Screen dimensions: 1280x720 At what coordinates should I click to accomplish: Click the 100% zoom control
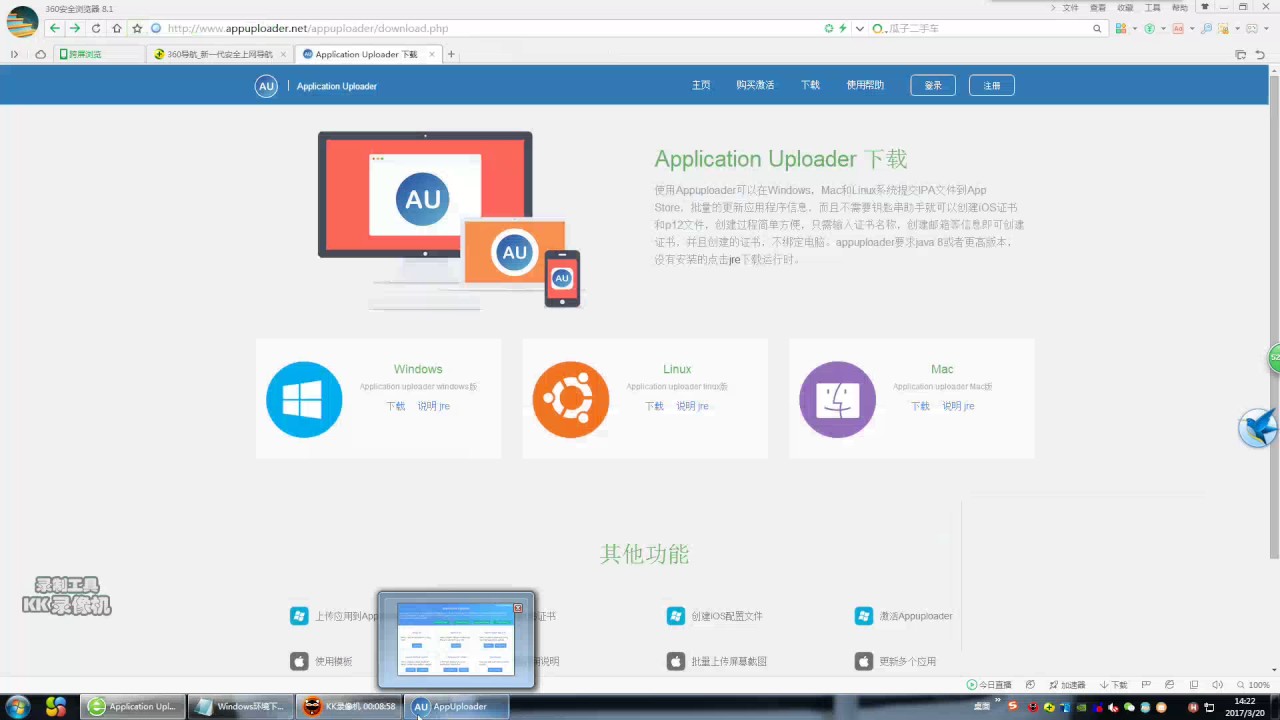click(x=1252, y=685)
